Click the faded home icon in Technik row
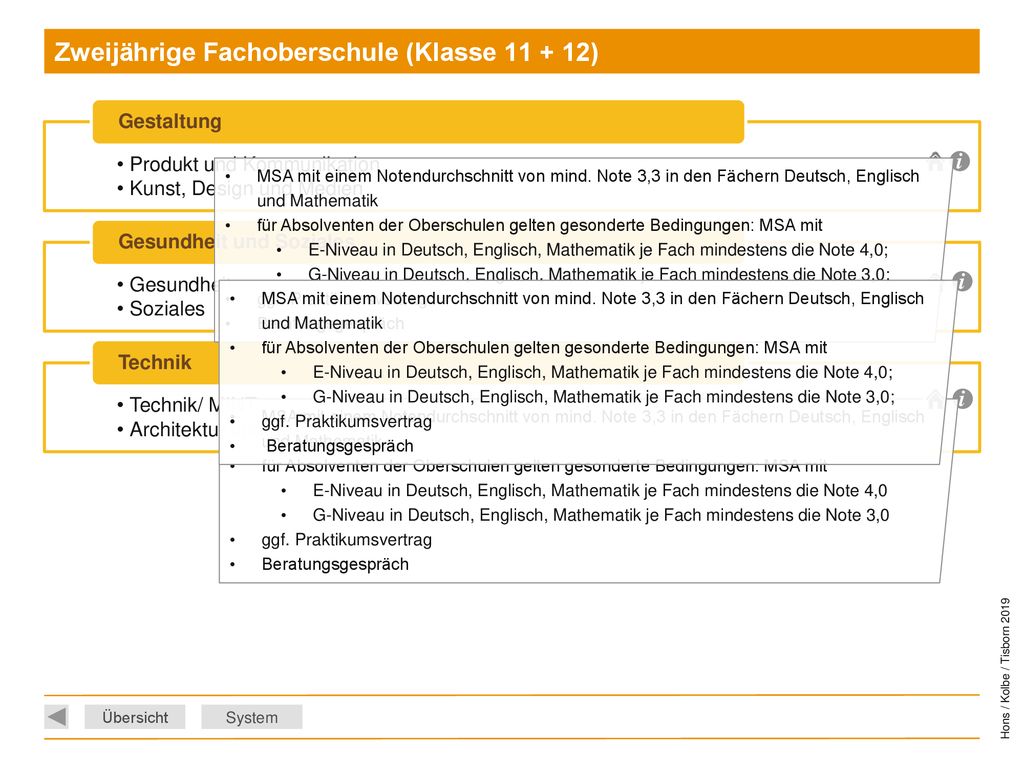 pyautogui.click(x=936, y=398)
